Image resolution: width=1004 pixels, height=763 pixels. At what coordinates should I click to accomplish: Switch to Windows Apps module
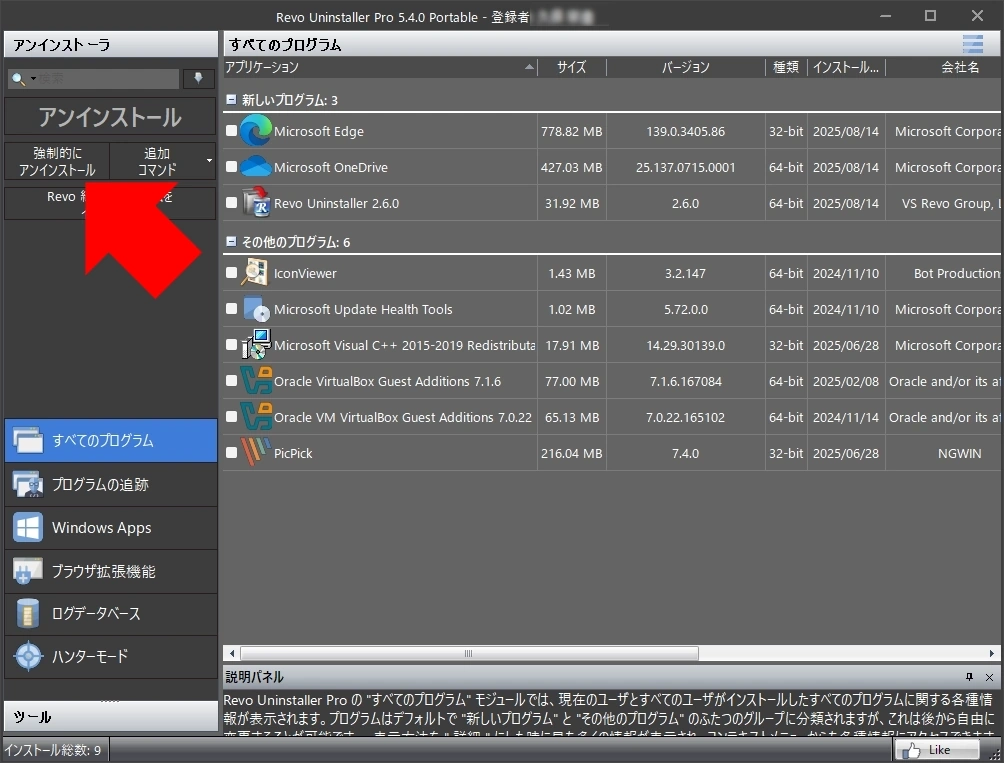[111, 527]
